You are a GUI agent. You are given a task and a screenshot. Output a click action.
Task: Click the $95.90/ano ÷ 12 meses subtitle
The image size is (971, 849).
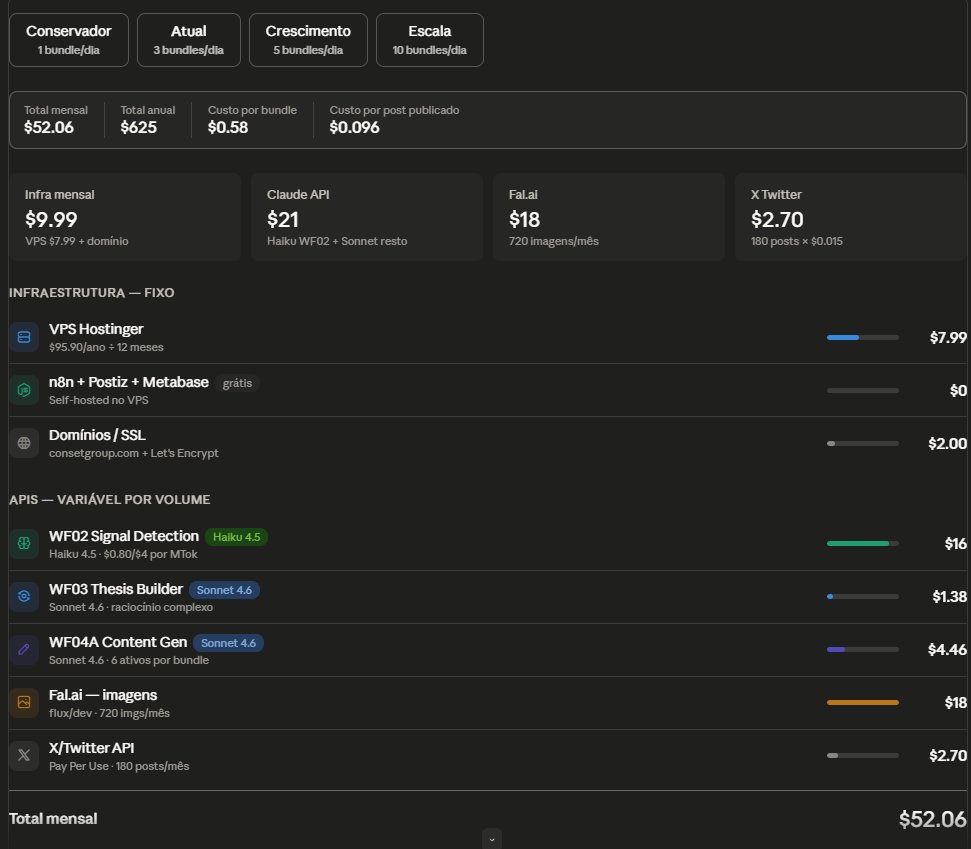[x=106, y=347]
